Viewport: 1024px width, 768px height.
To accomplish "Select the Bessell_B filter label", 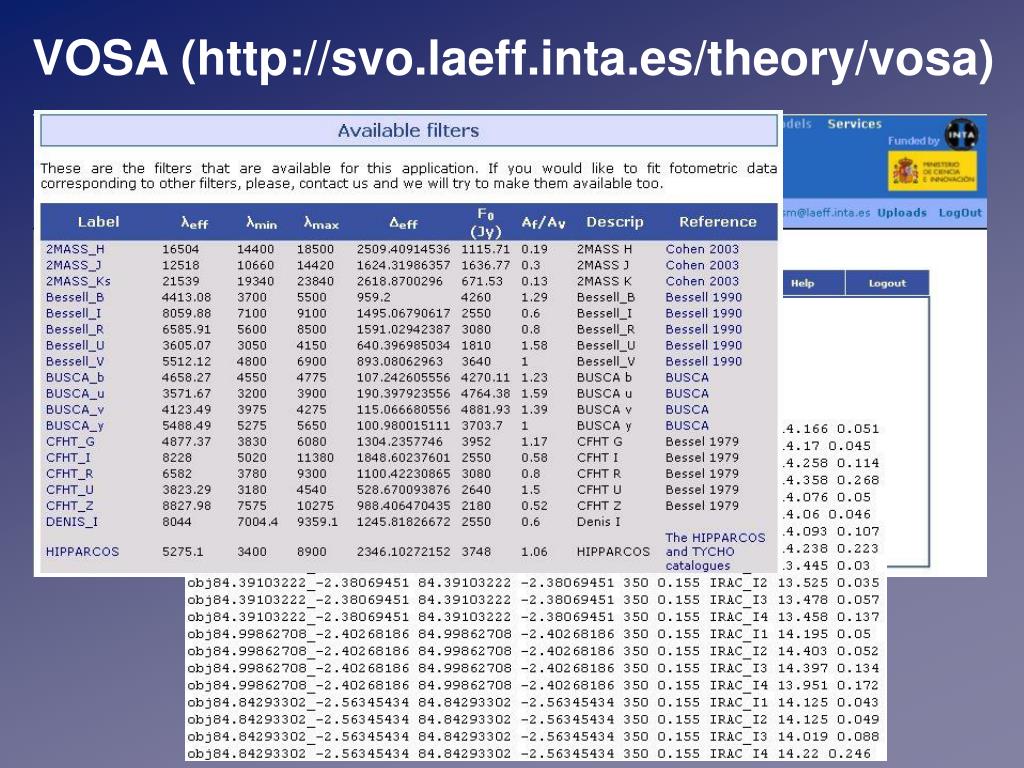I will (x=75, y=297).
